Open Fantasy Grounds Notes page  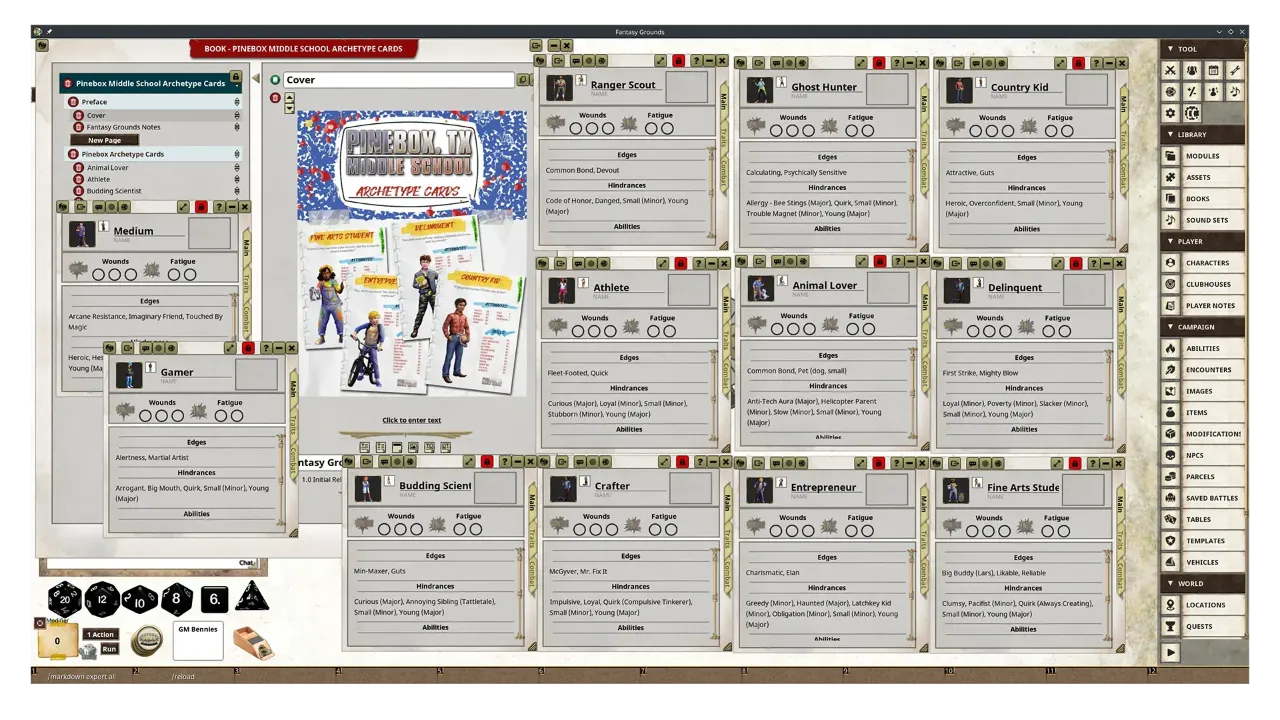click(123, 127)
